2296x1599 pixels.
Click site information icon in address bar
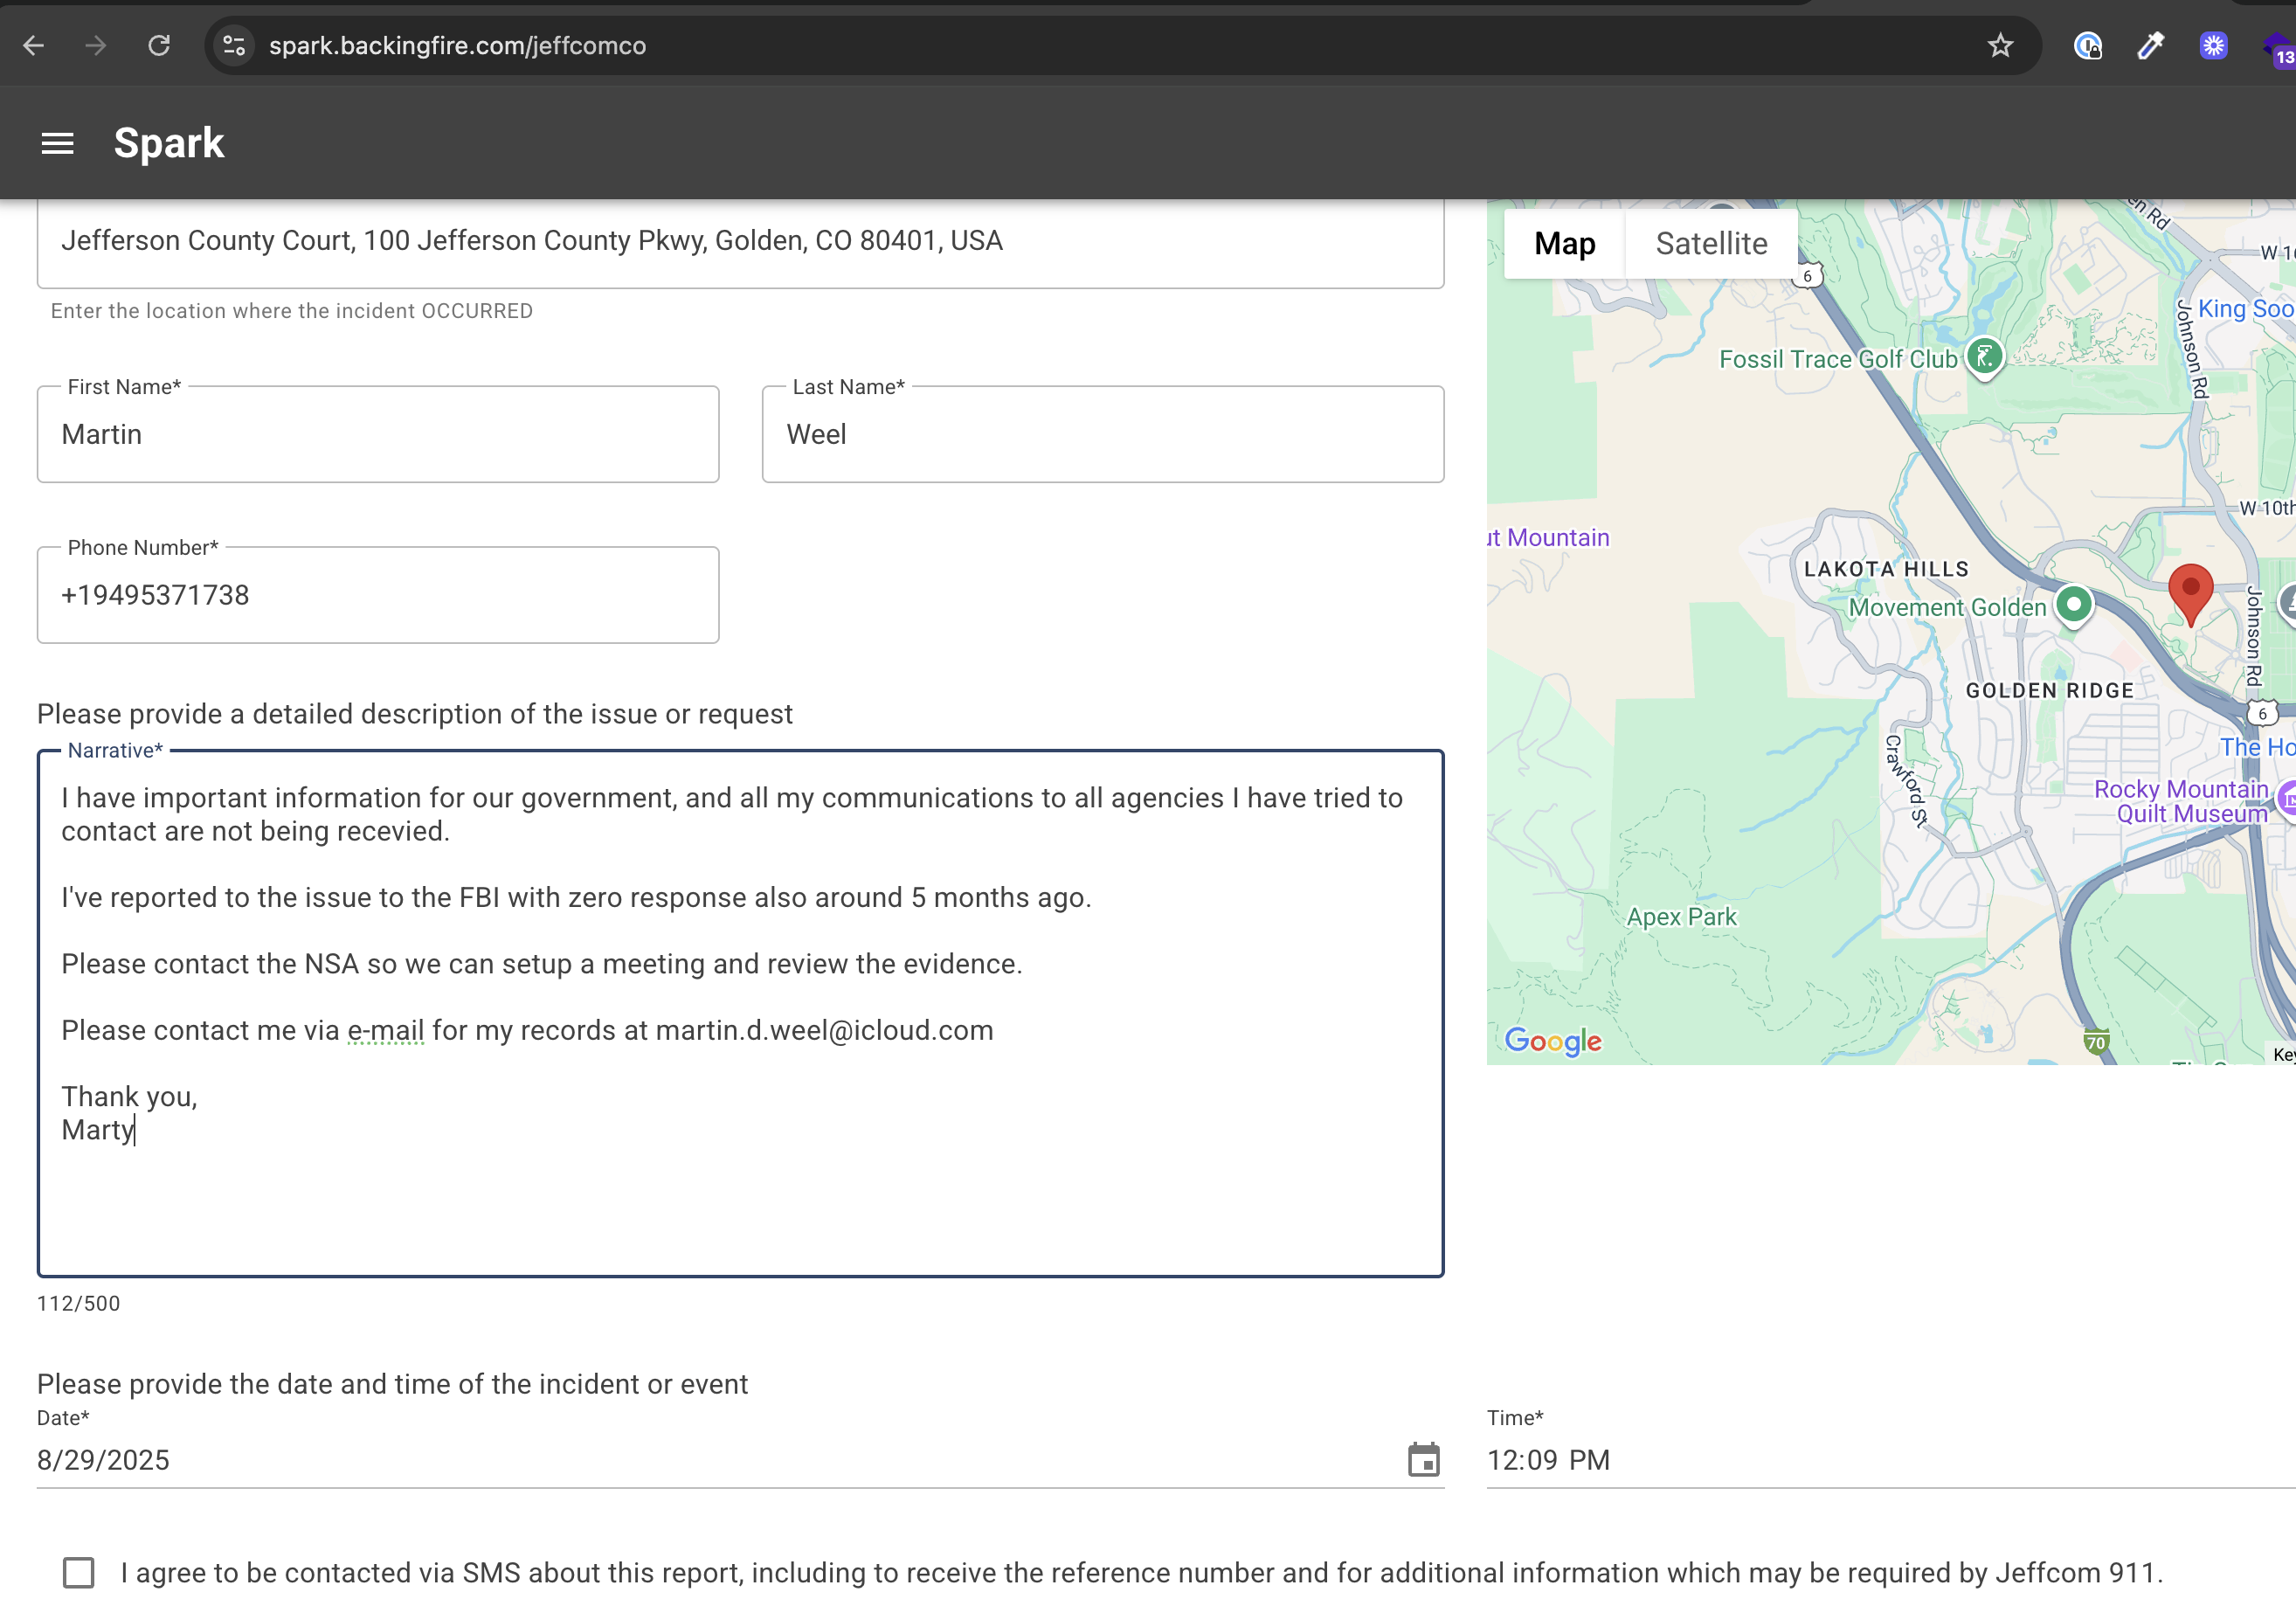click(x=235, y=45)
